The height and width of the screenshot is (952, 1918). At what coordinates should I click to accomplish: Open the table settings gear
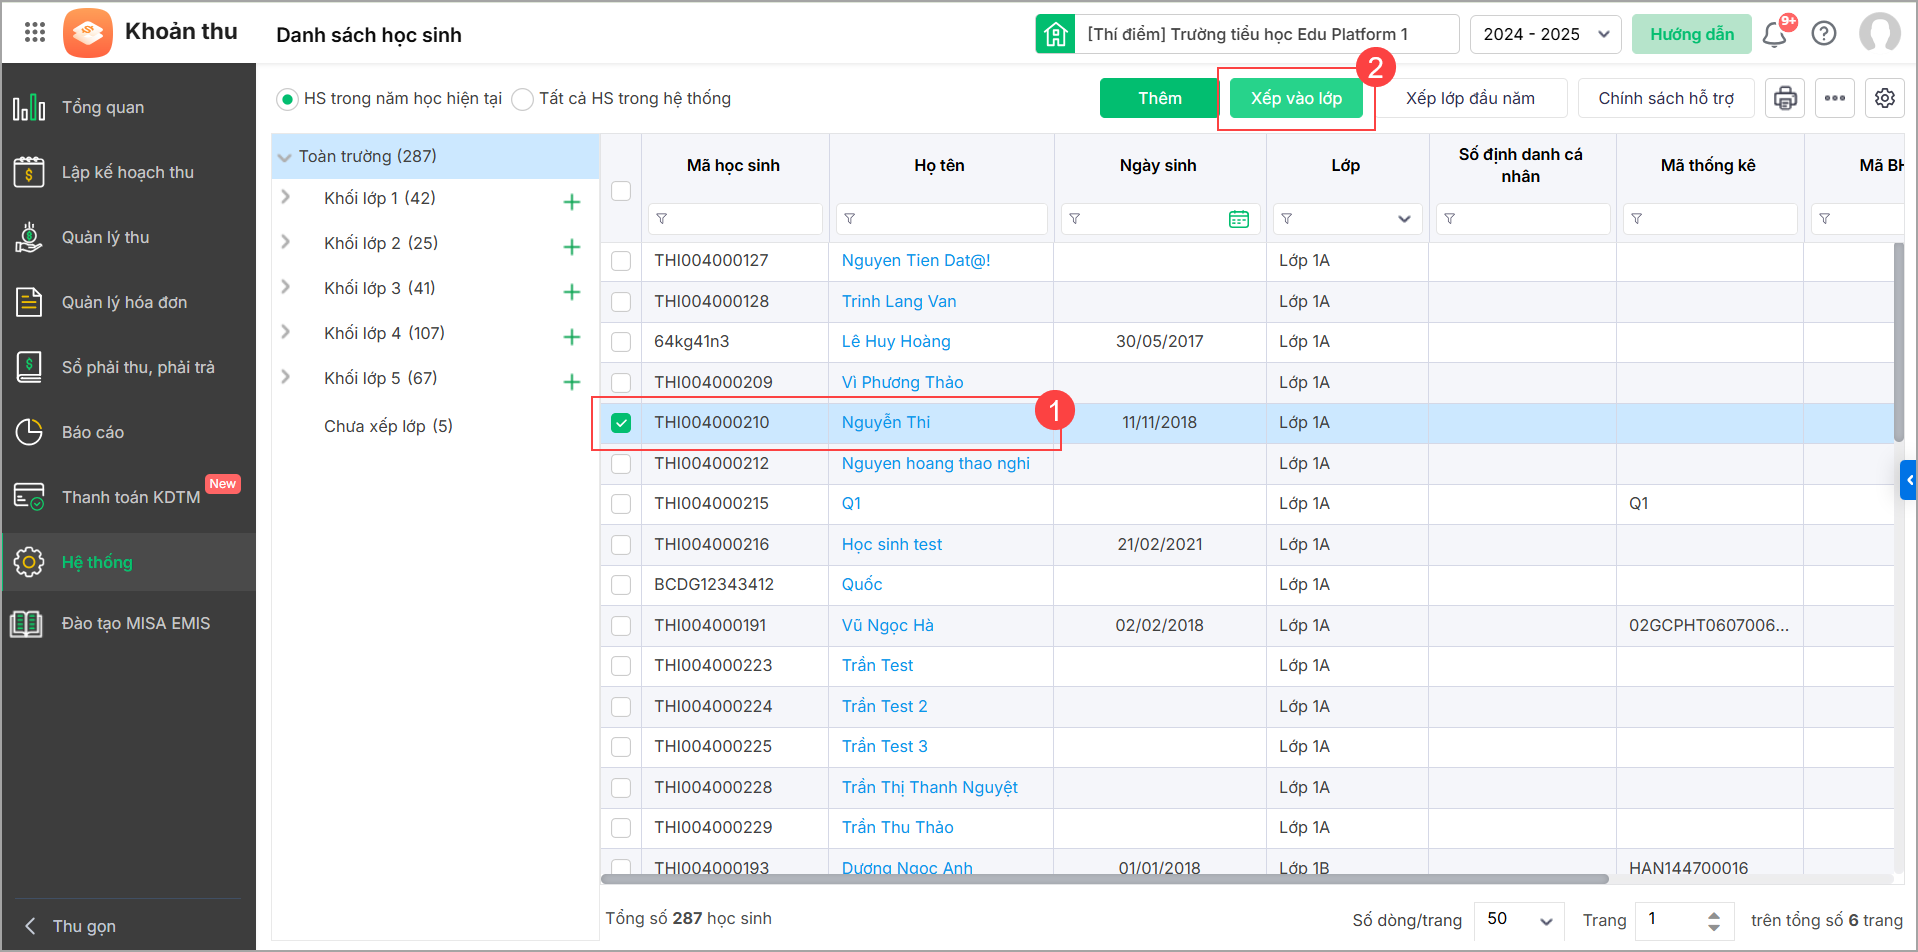[1885, 98]
